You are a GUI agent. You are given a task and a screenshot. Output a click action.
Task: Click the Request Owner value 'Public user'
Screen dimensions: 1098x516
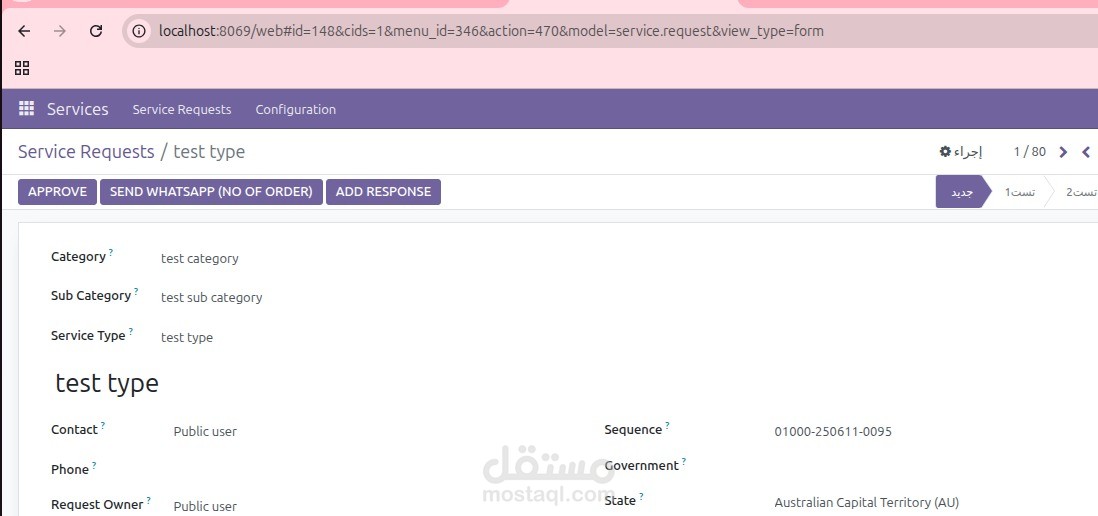(x=205, y=506)
